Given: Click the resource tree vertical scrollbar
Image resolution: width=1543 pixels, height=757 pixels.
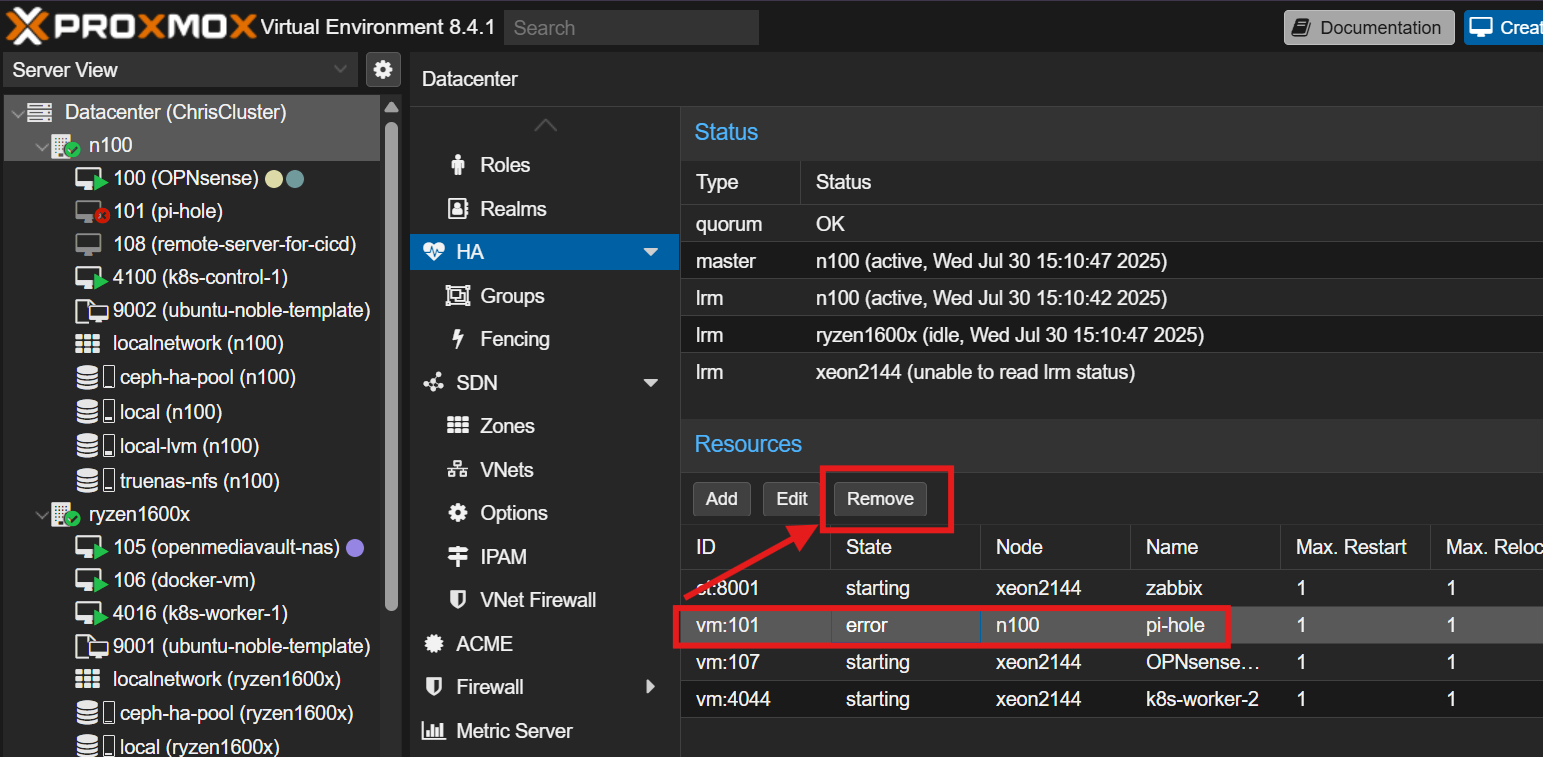Looking at the screenshot, I should tap(391, 365).
